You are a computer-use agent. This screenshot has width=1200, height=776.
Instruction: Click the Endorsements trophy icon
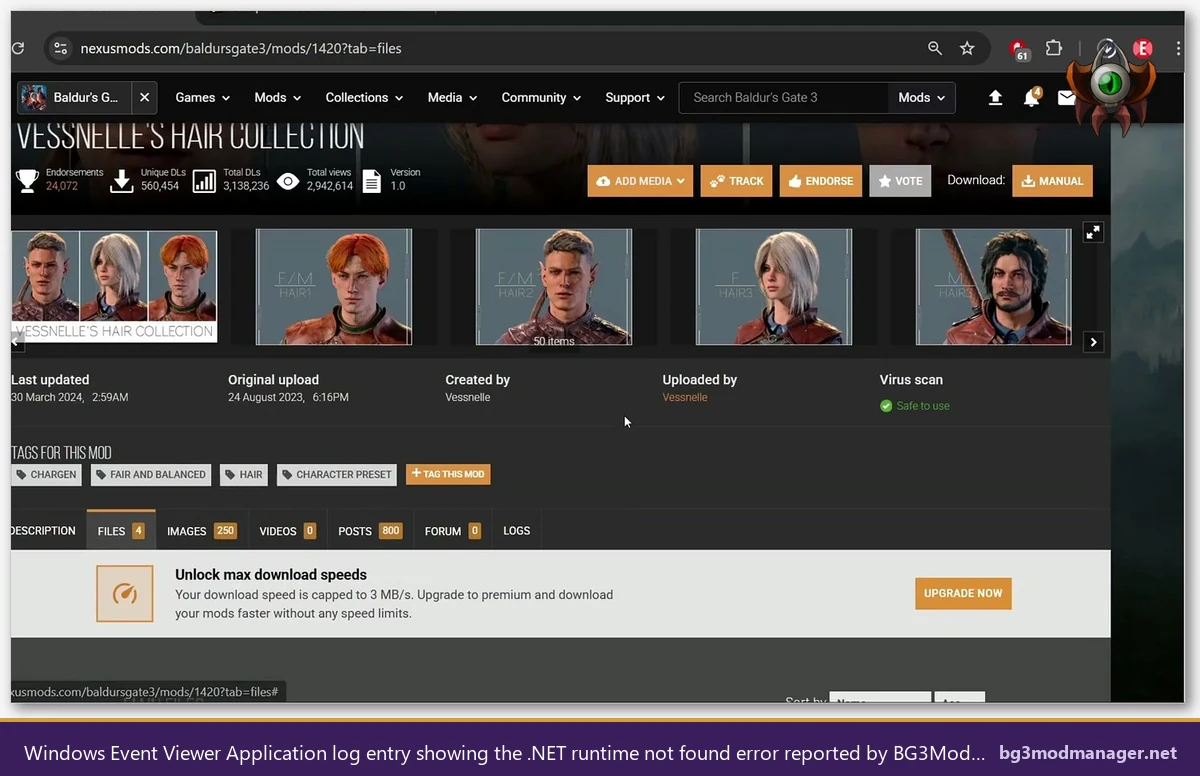click(x=27, y=180)
